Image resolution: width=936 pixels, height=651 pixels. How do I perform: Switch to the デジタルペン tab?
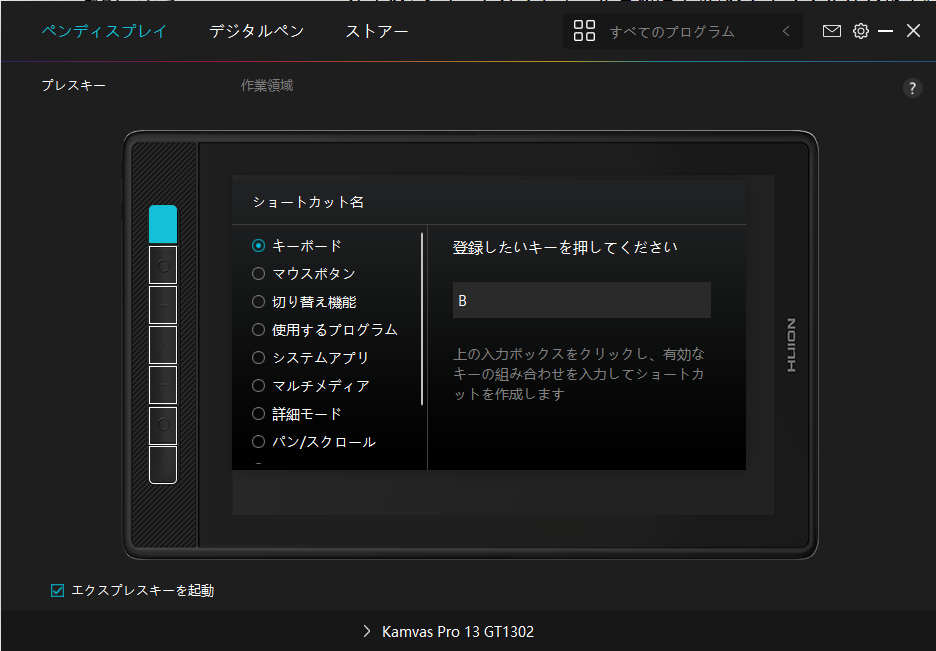pos(257,31)
